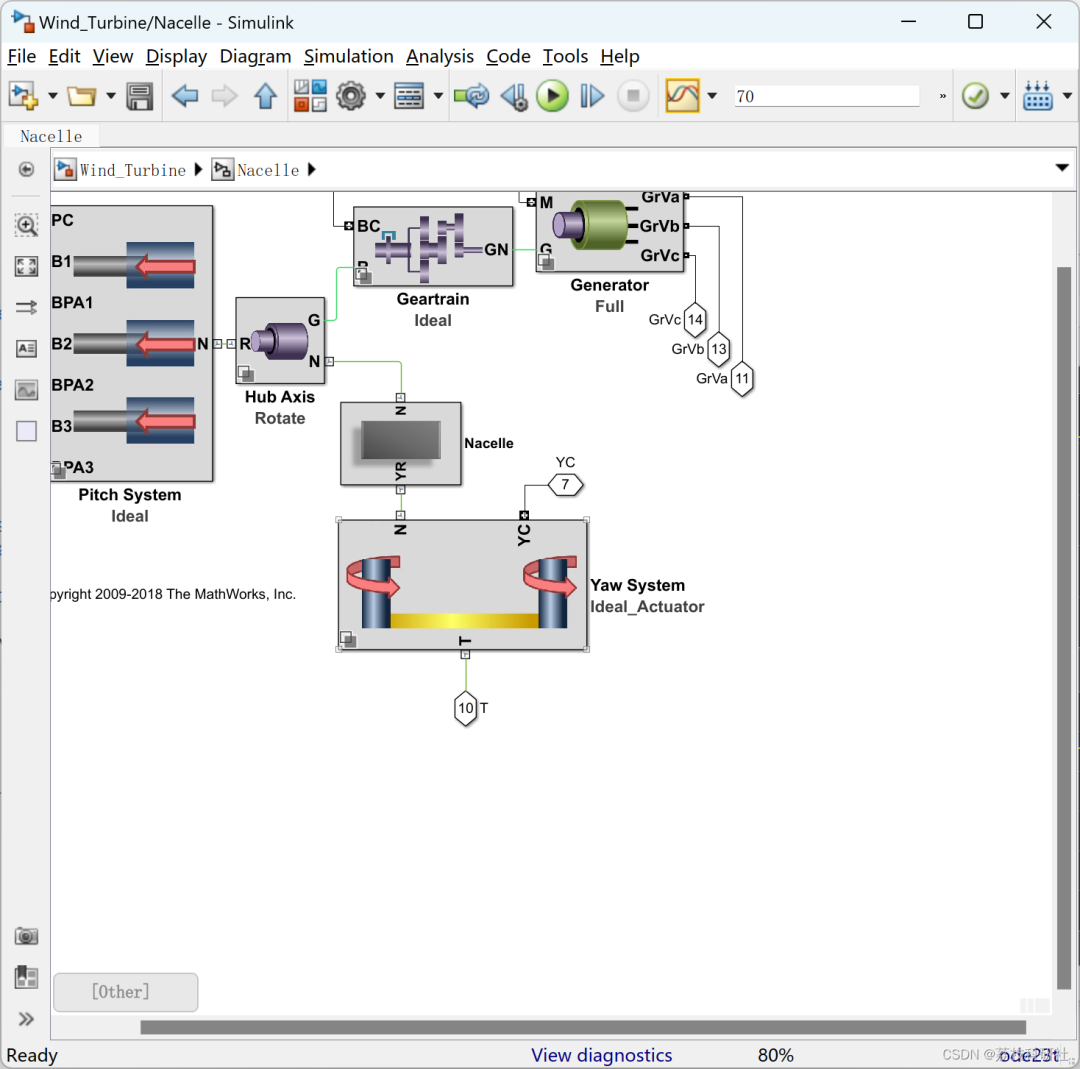Open the Code menu
The width and height of the screenshot is (1080, 1069).
(x=508, y=56)
